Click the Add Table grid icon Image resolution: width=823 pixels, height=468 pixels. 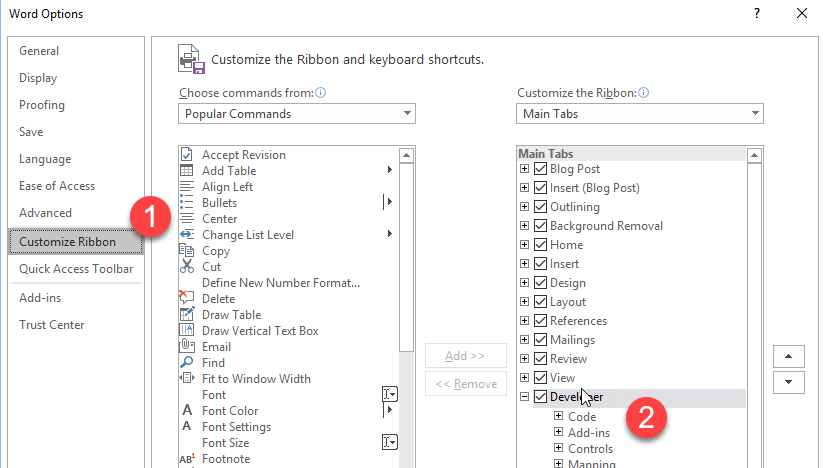[x=186, y=171]
